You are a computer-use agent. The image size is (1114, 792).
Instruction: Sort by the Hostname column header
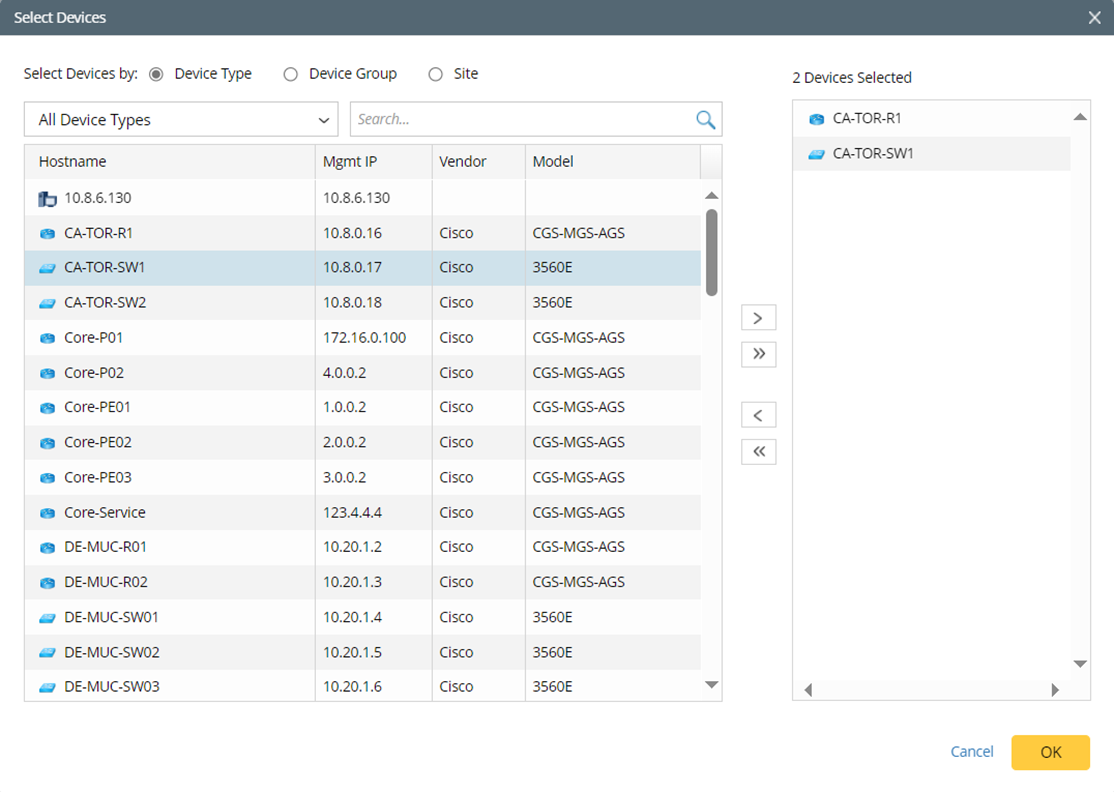[72, 162]
